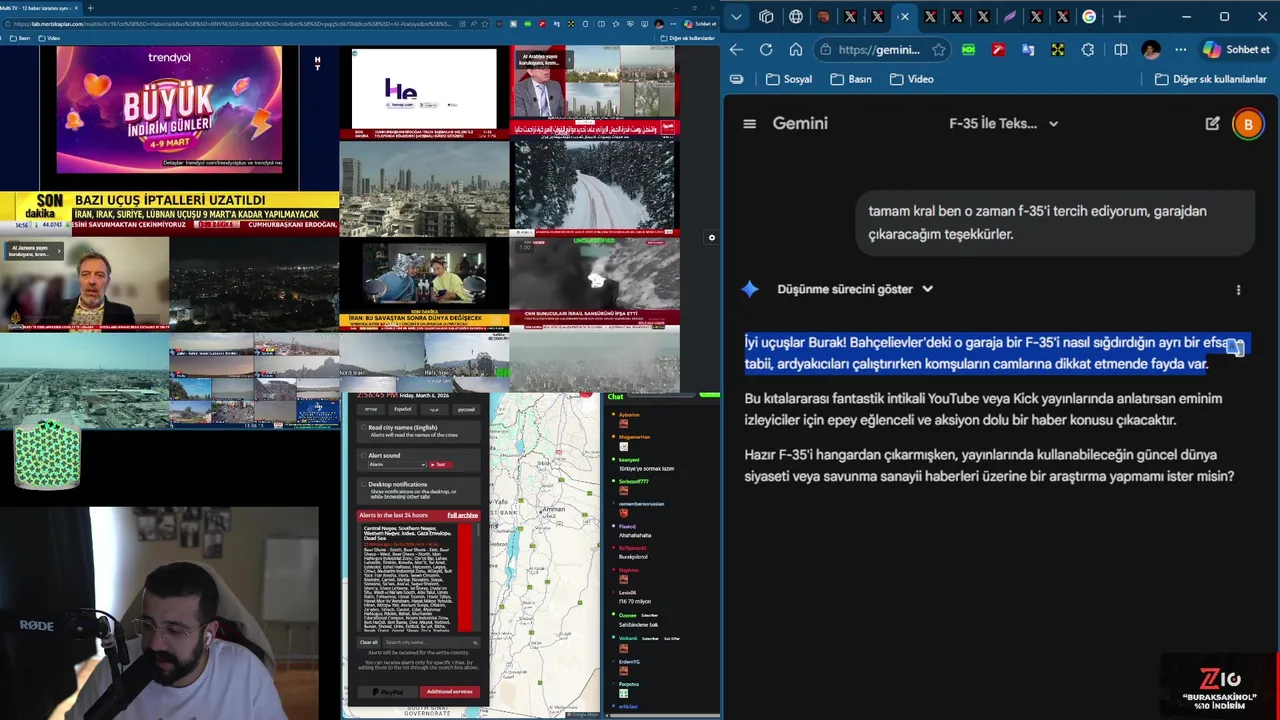The height and width of the screenshot is (720, 1280).
Task: Open Diğer sık kullanılanlar in left browser
Action: point(687,38)
